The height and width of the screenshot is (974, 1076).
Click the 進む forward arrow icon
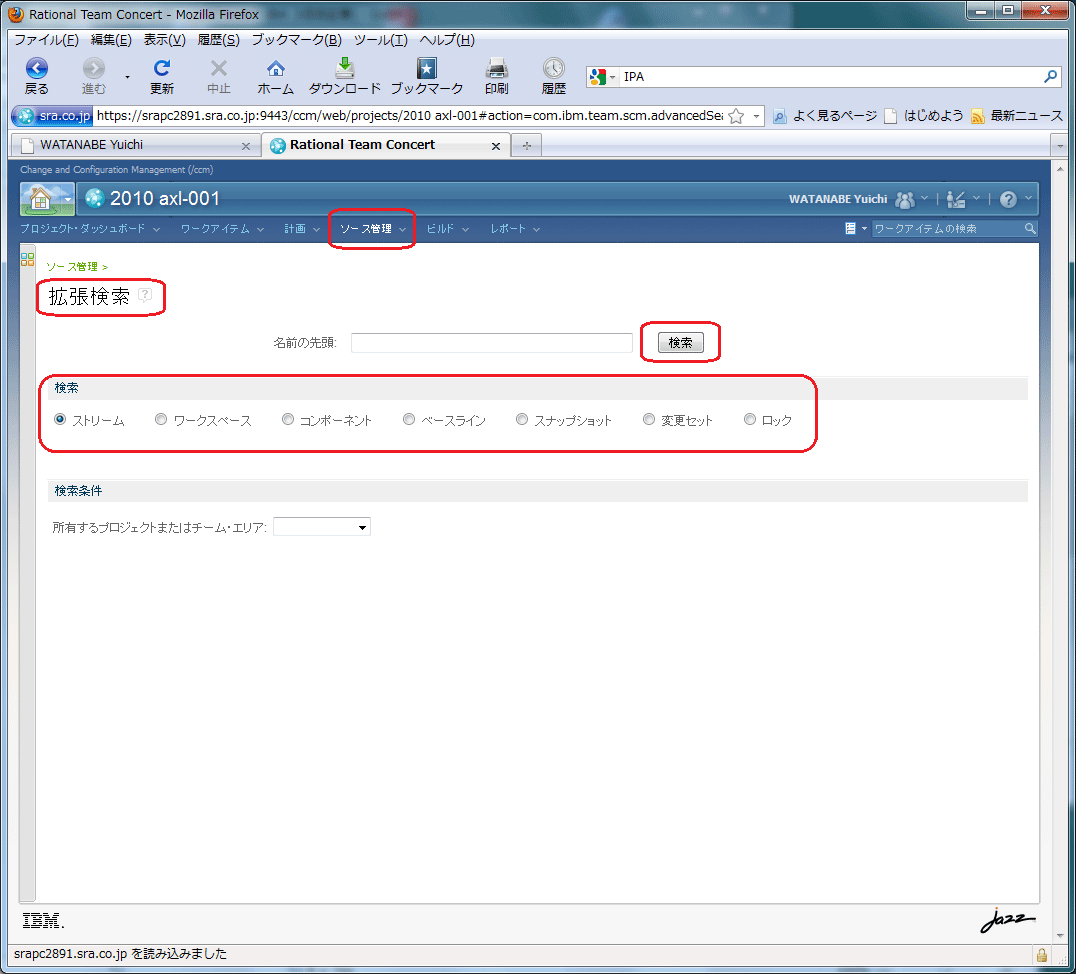[x=93, y=69]
